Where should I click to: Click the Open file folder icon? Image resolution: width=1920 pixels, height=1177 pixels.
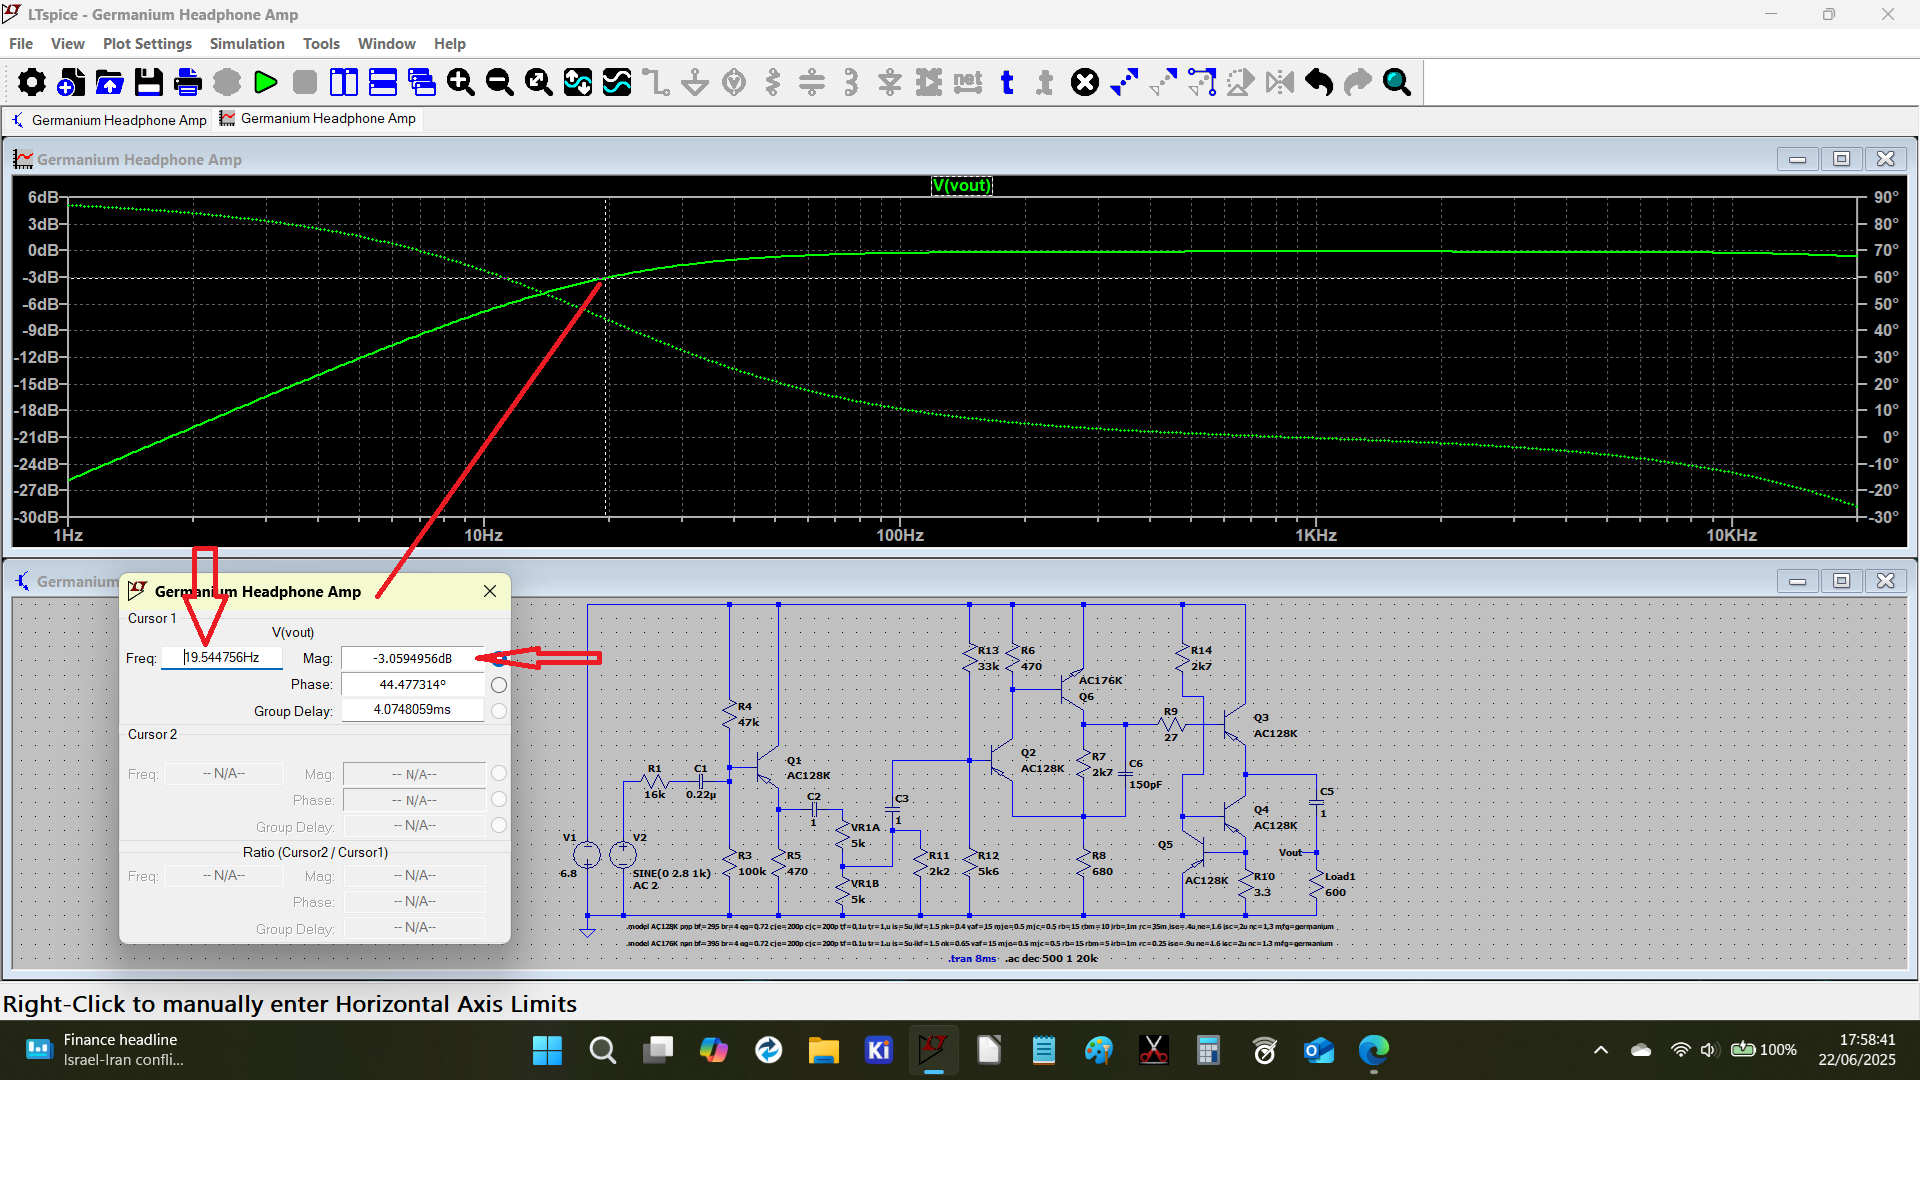point(110,82)
